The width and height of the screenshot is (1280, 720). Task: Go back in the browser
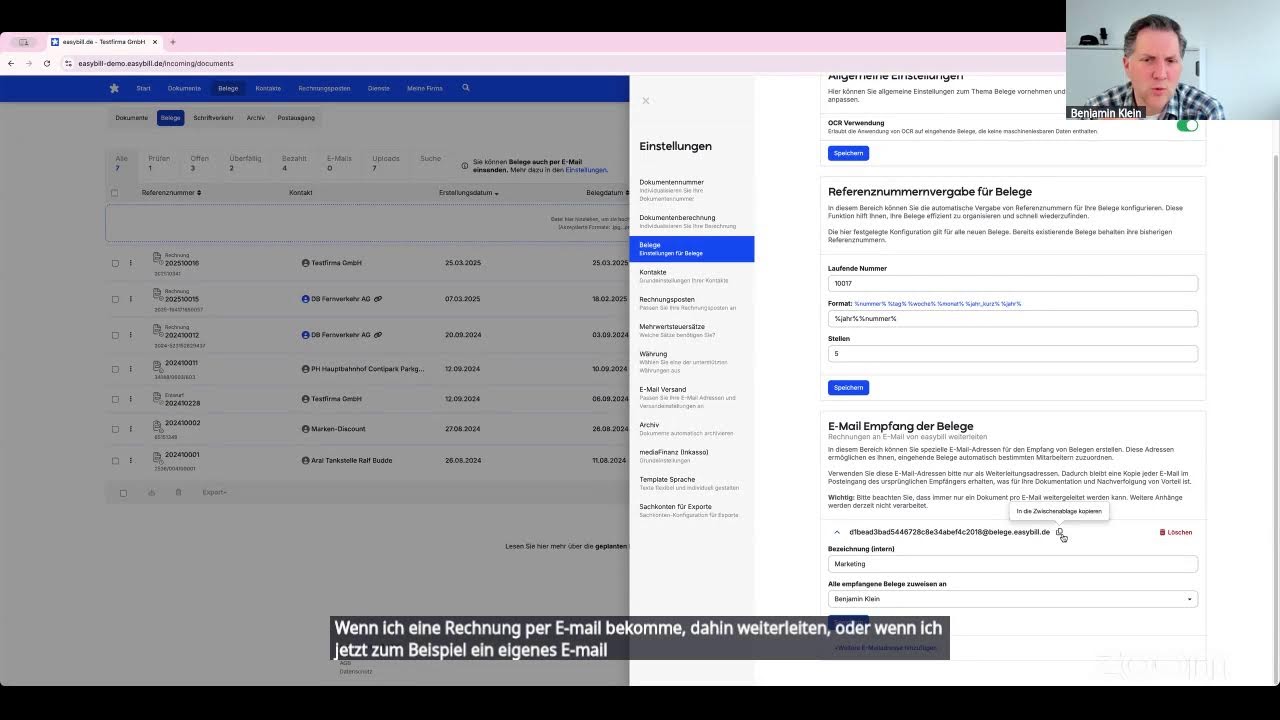(11, 63)
